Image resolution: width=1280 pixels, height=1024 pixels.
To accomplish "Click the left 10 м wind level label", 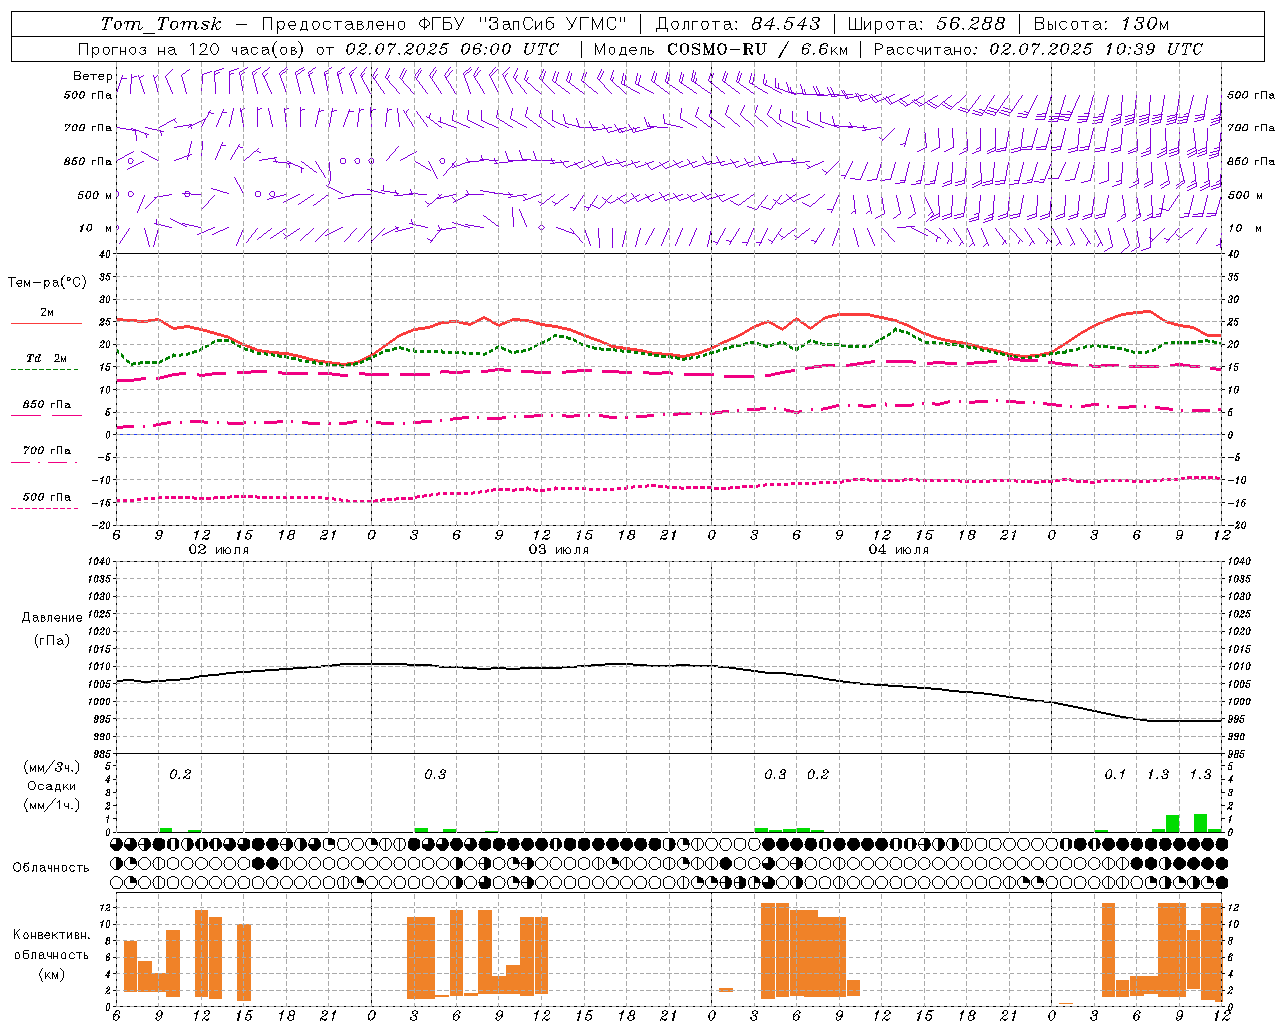I will 95,228.
